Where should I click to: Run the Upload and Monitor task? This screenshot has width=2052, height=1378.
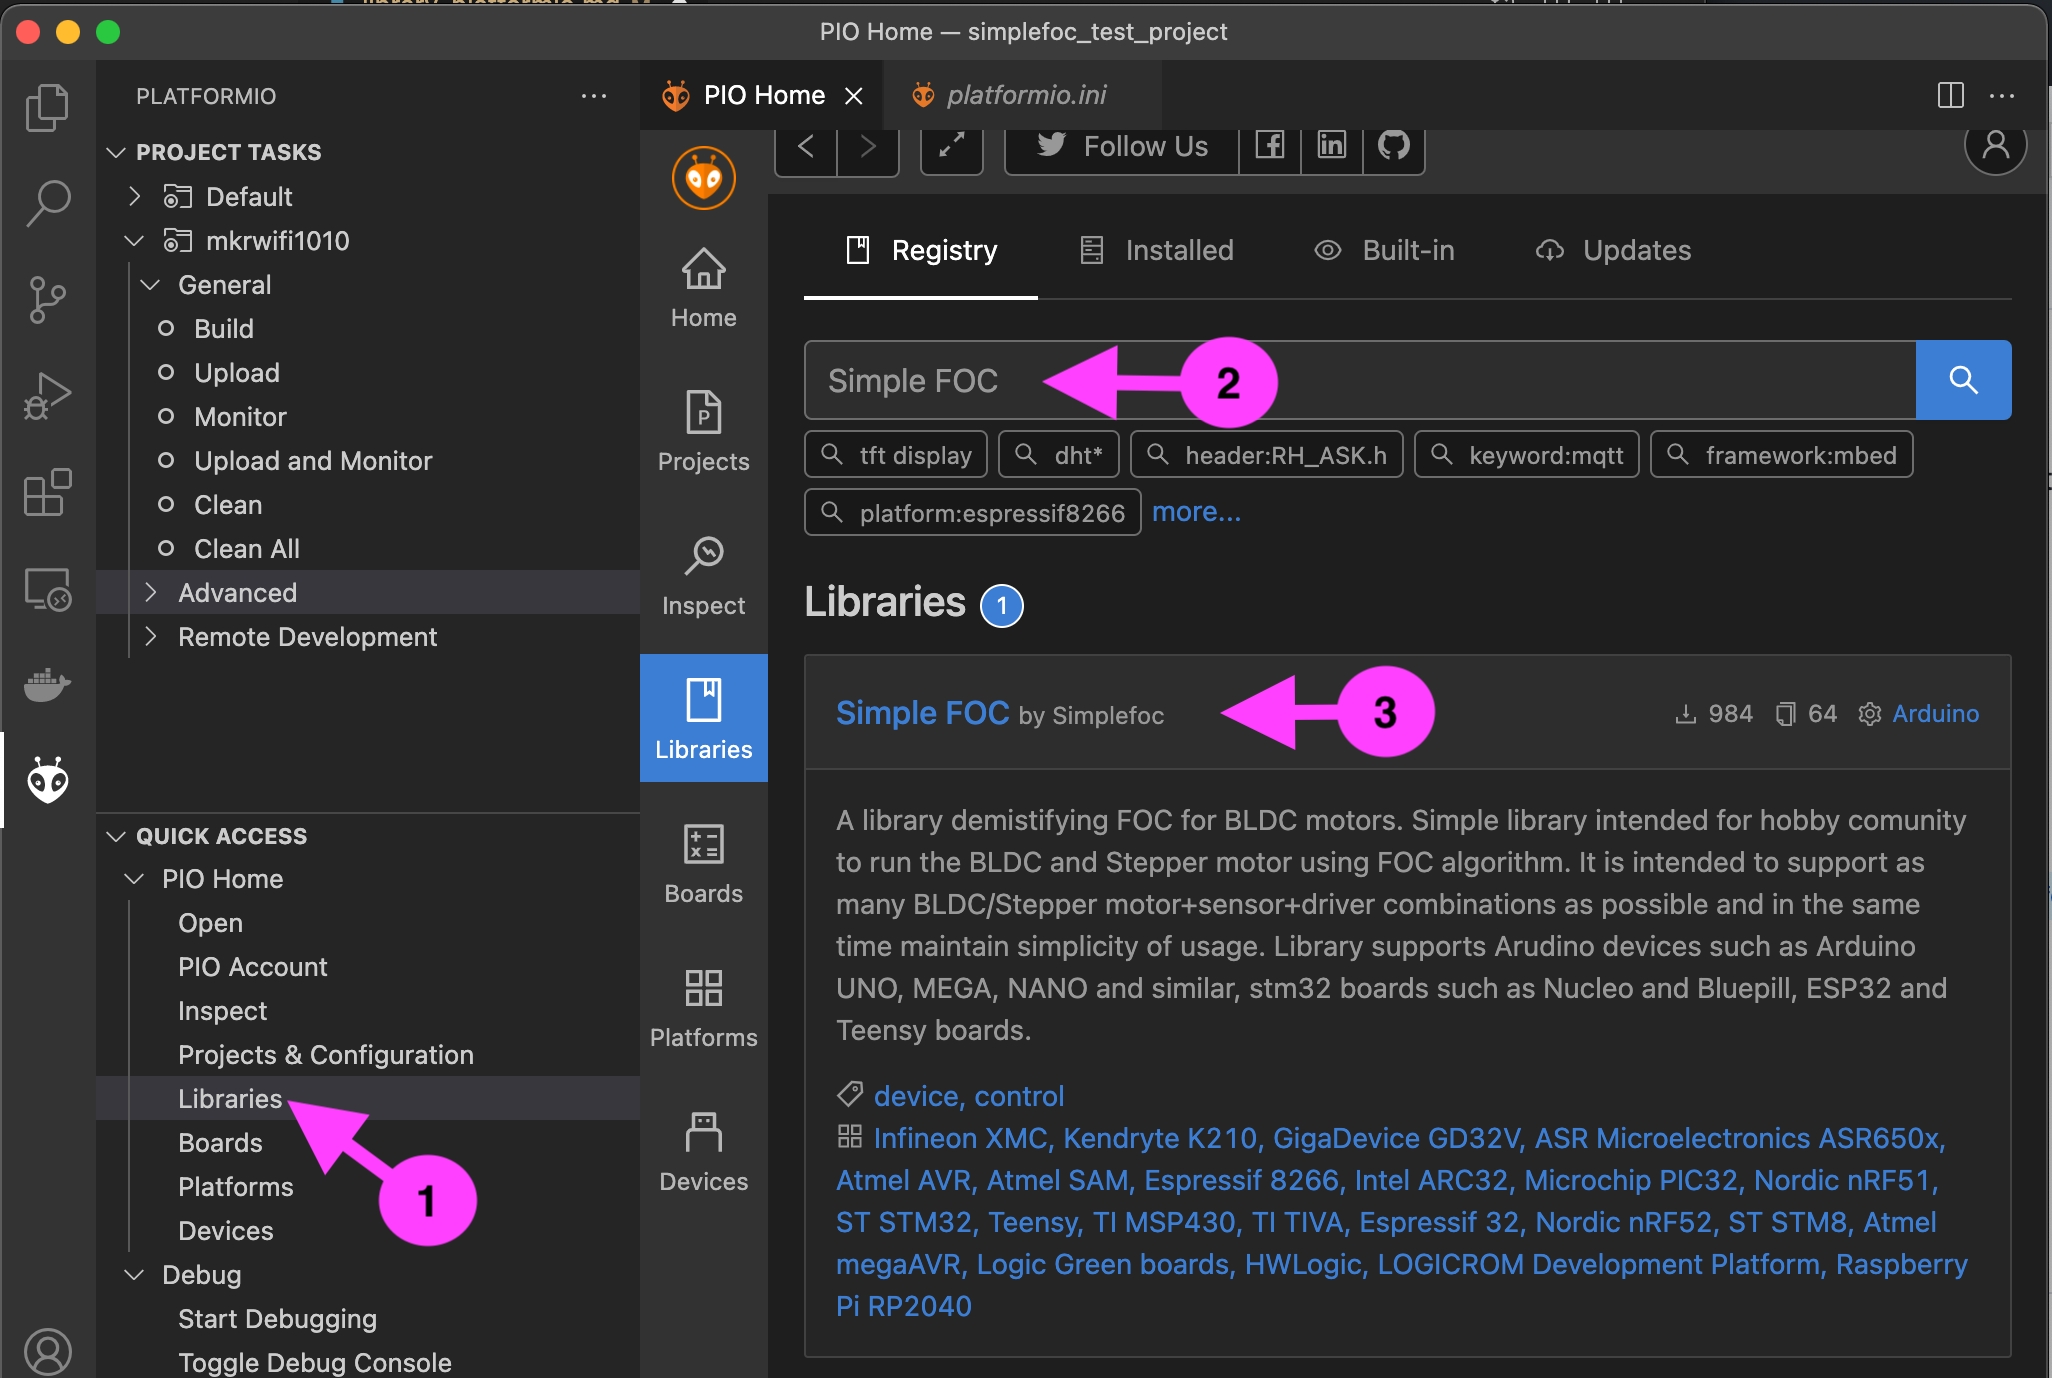312,460
